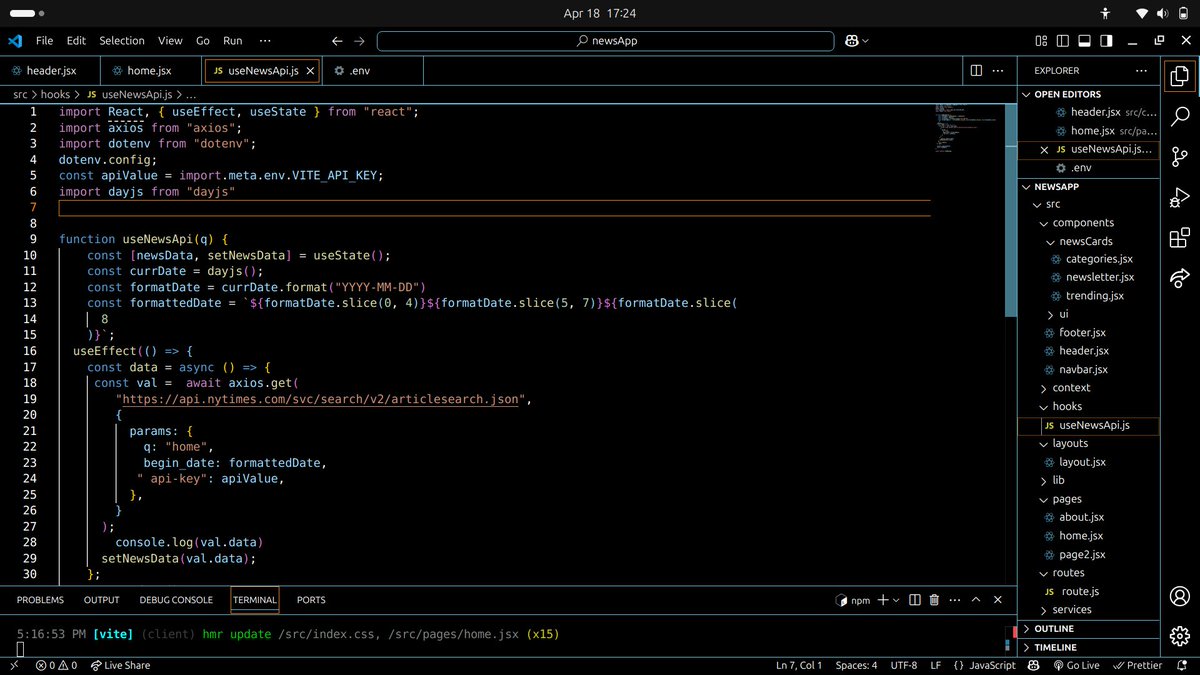
Task: Switch to .env editor tab
Action: point(372,71)
